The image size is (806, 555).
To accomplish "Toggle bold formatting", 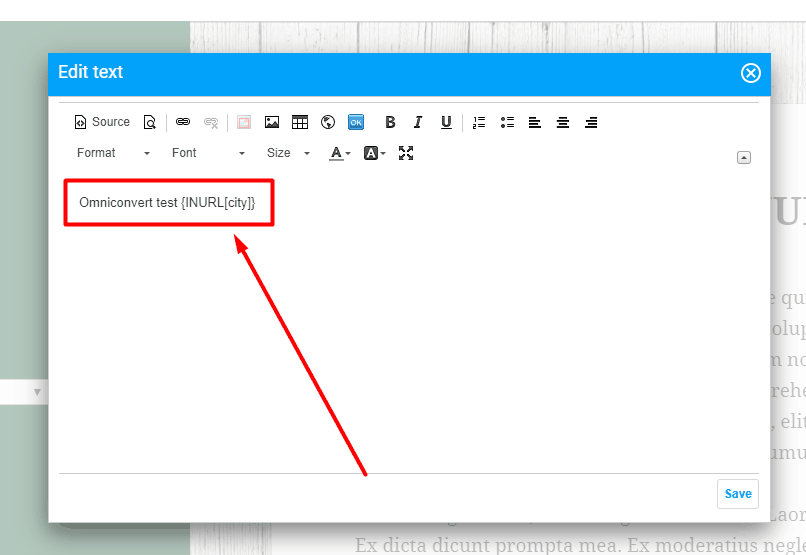I will pyautogui.click(x=390, y=122).
